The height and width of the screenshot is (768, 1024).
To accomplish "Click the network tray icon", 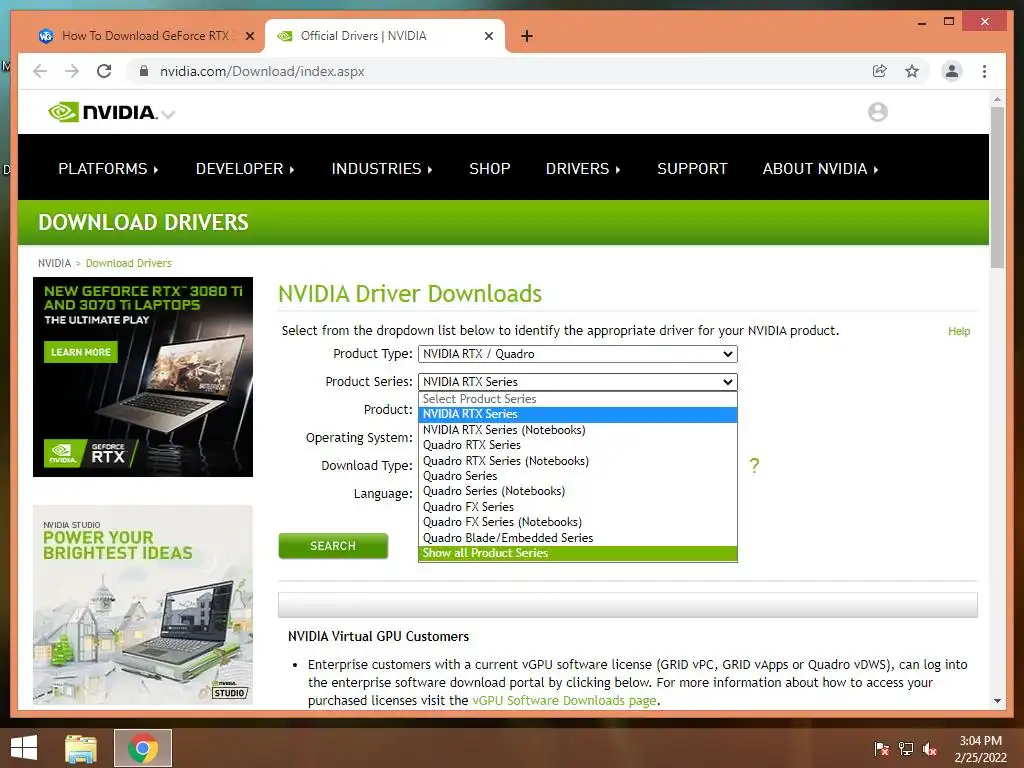I will point(906,749).
